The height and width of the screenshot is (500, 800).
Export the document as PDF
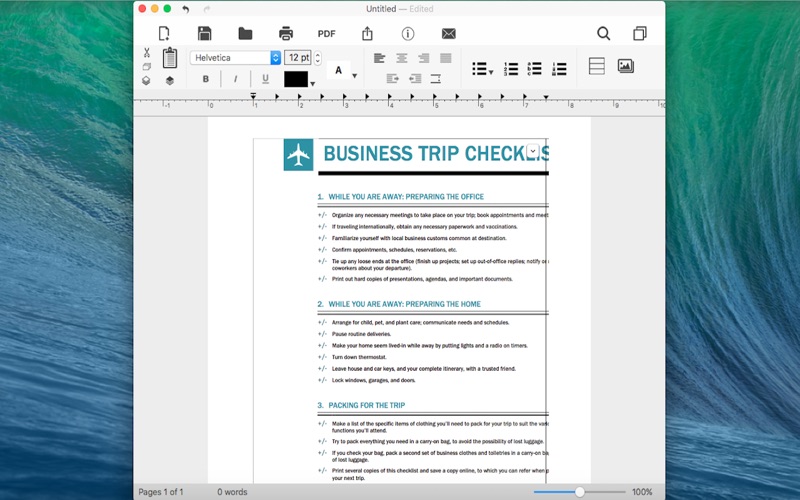[x=327, y=34]
